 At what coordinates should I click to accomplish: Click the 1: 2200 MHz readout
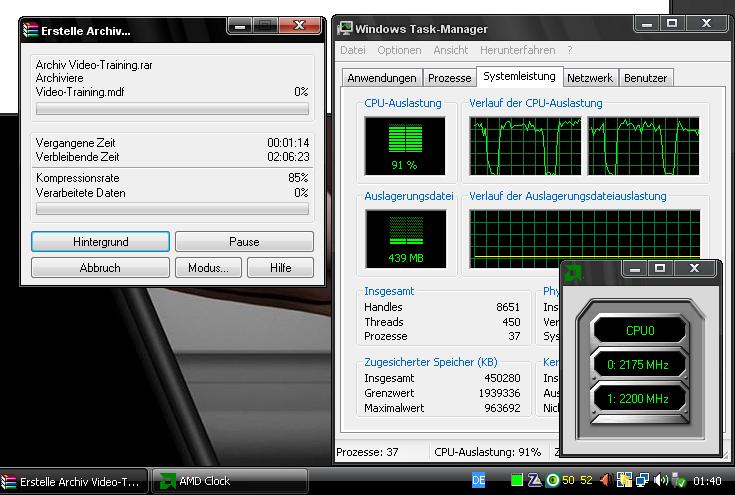click(638, 398)
